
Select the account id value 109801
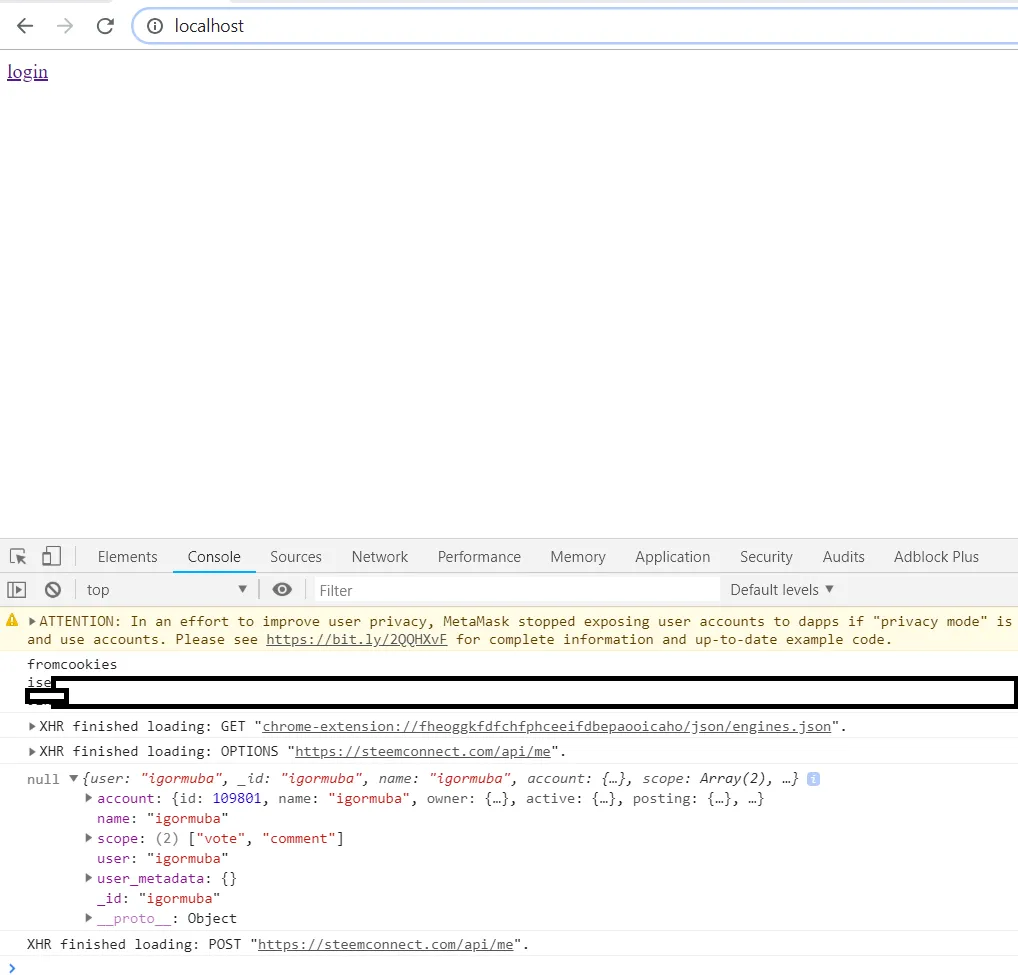pyautogui.click(x=236, y=798)
